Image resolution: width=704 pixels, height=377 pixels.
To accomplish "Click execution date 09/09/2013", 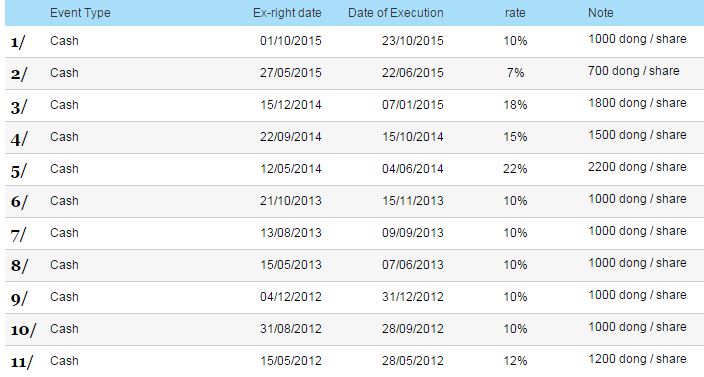I will 413,233.
